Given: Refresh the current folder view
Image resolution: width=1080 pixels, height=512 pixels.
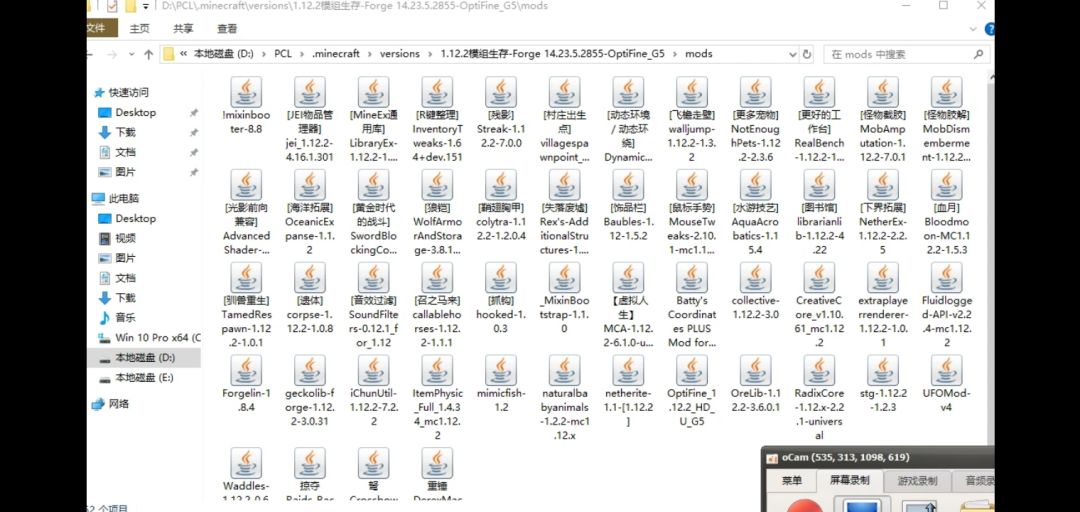Looking at the screenshot, I should click(x=807, y=54).
